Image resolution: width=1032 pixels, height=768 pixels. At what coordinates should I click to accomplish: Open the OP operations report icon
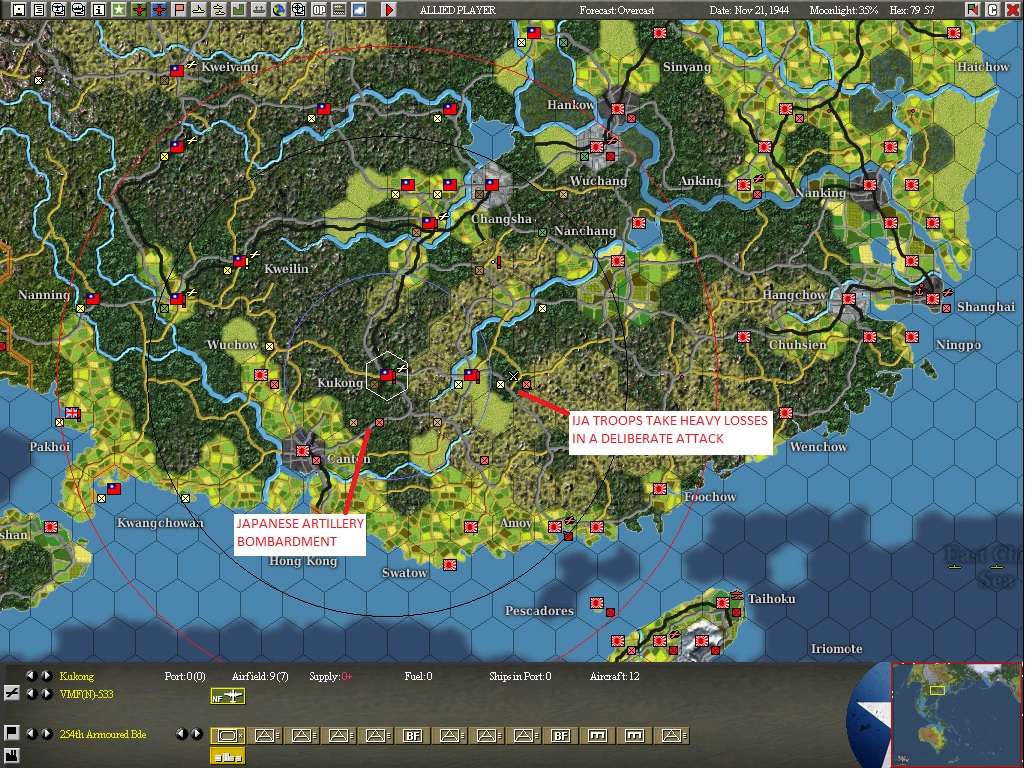[x=319, y=9]
